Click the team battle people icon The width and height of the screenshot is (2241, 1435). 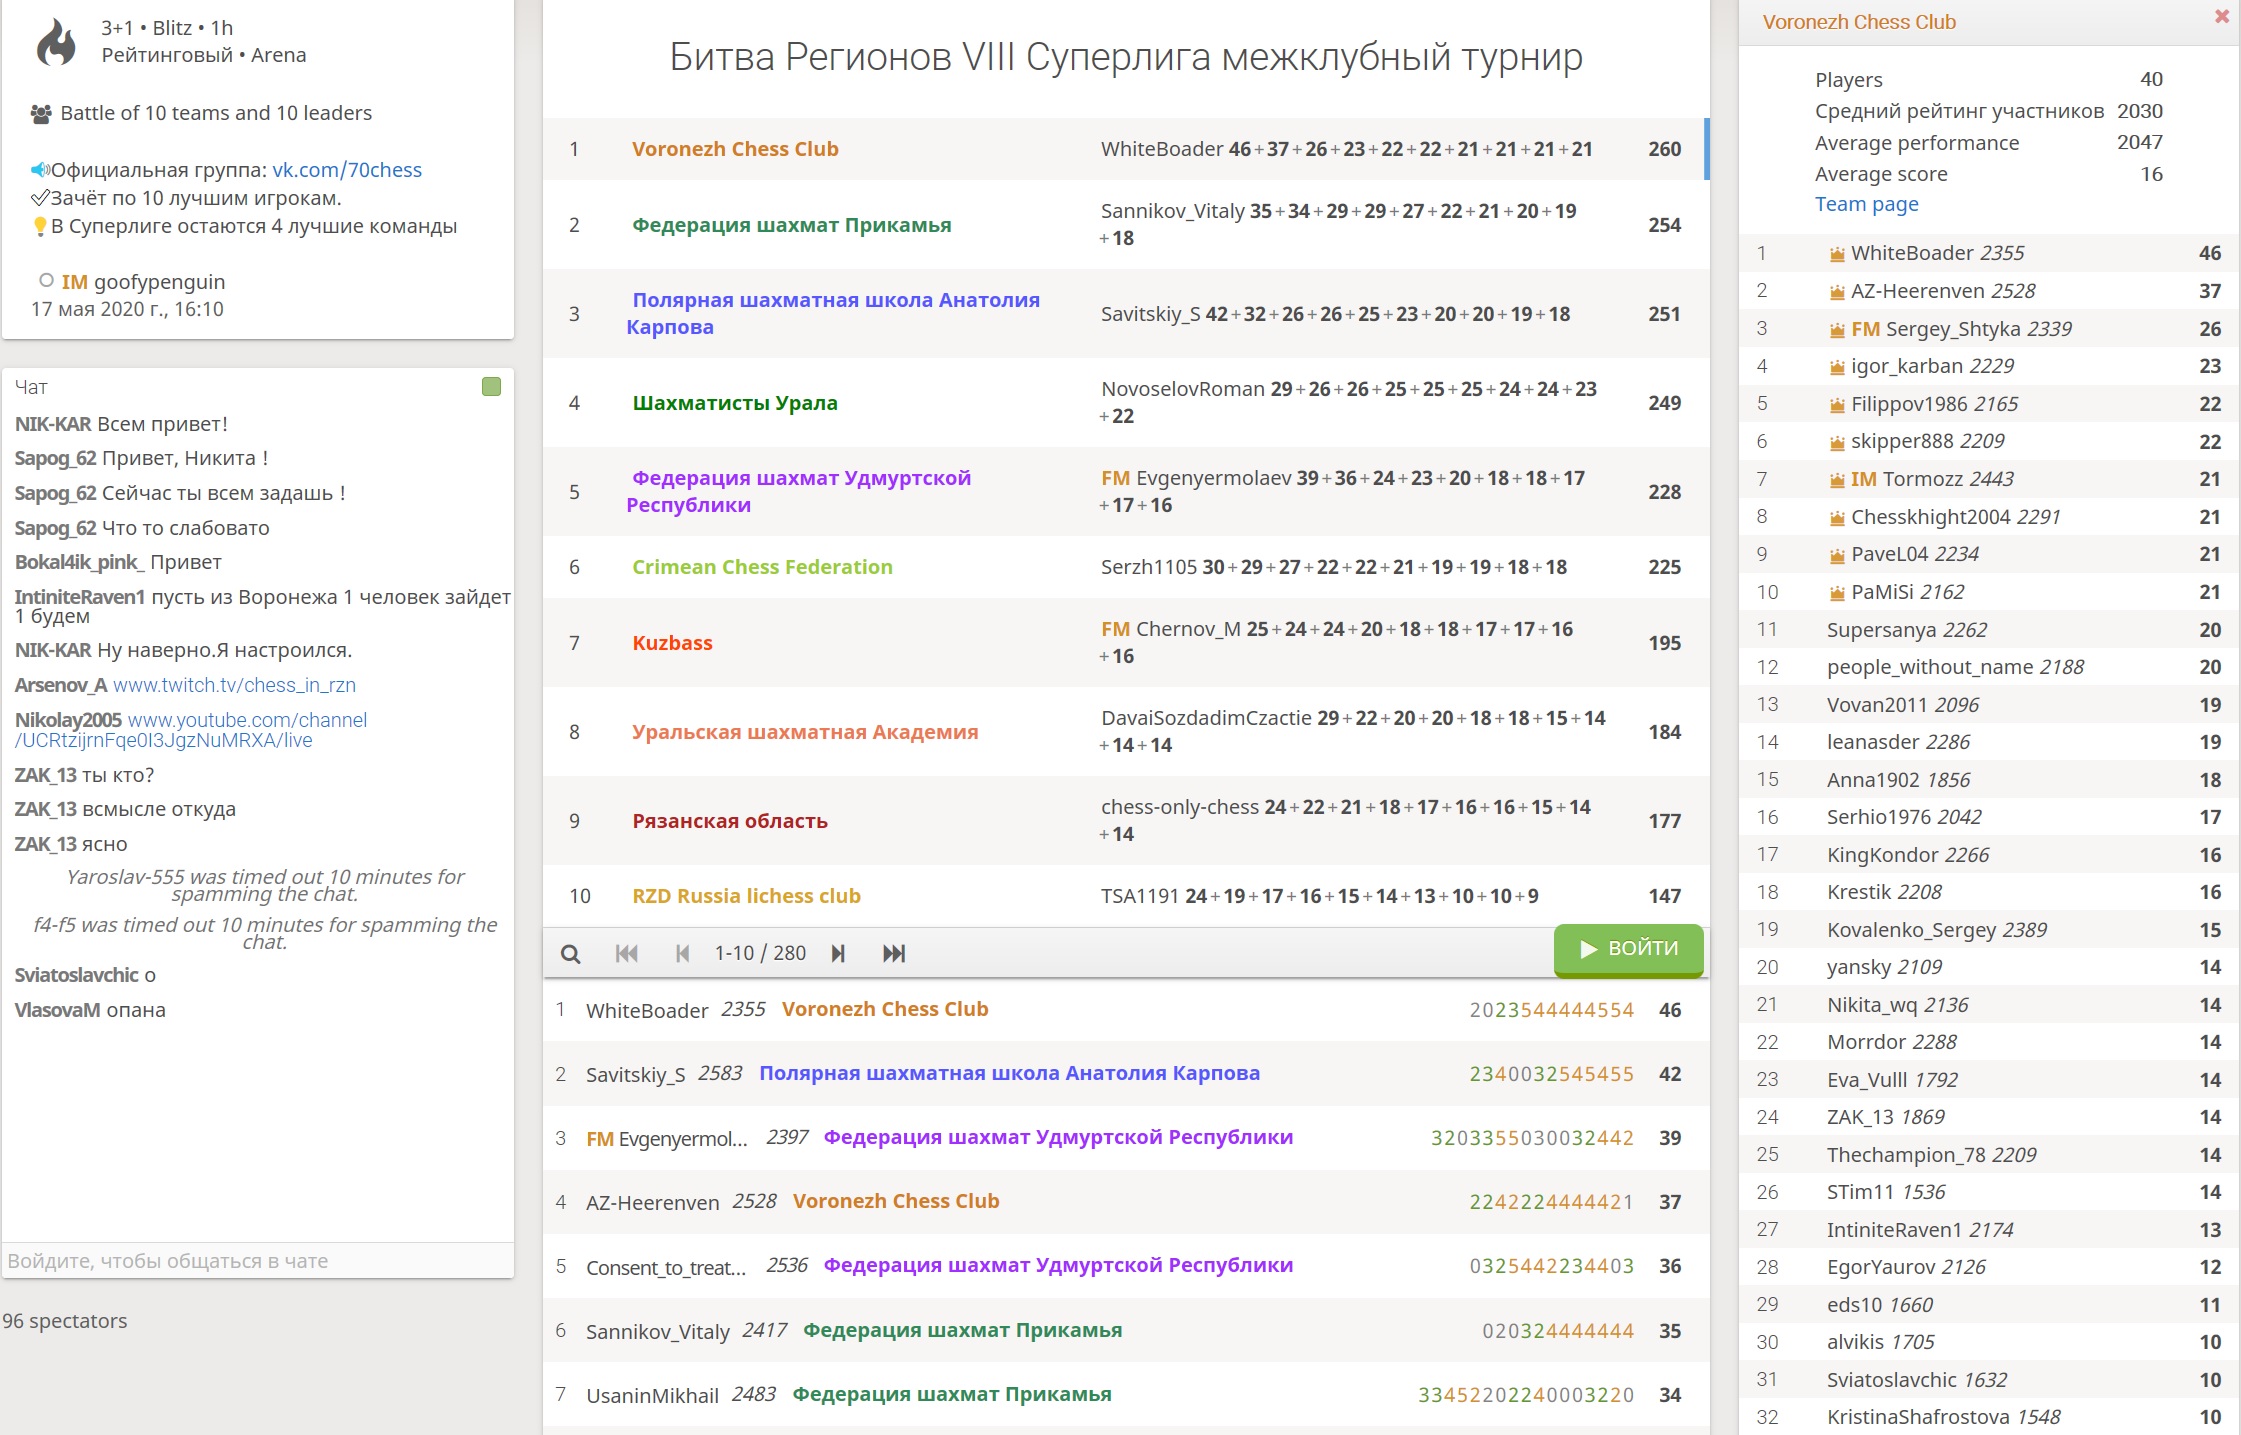click(41, 114)
